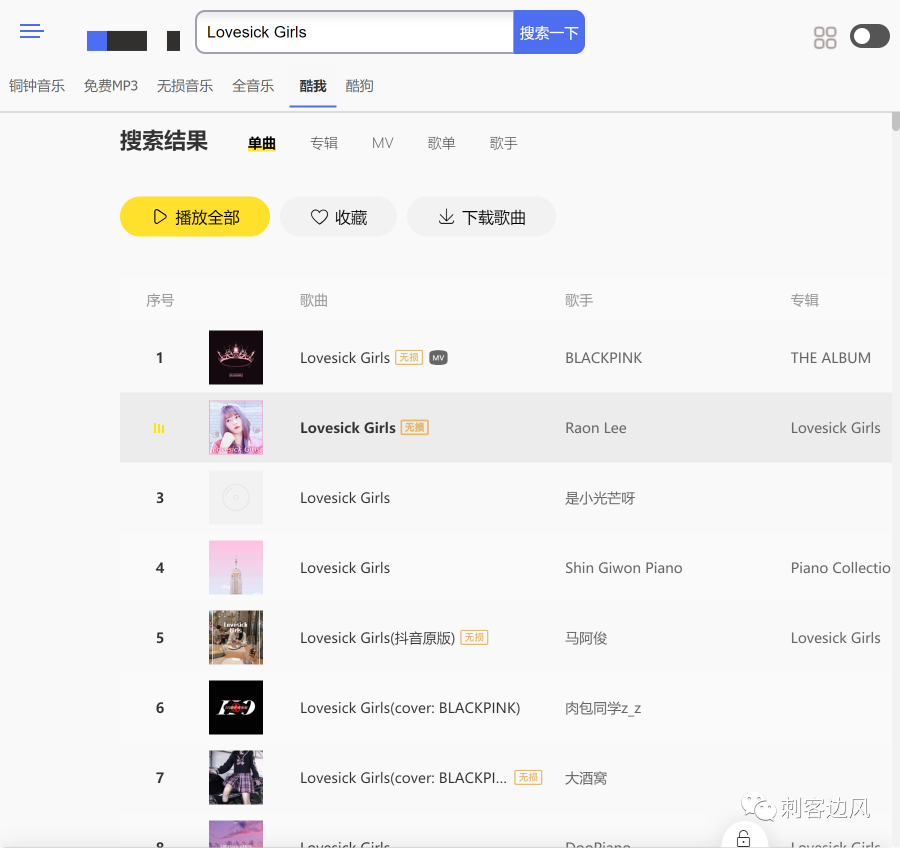Image resolution: width=900 pixels, height=848 pixels.
Task: Click the 序号 column header
Action: click(160, 300)
